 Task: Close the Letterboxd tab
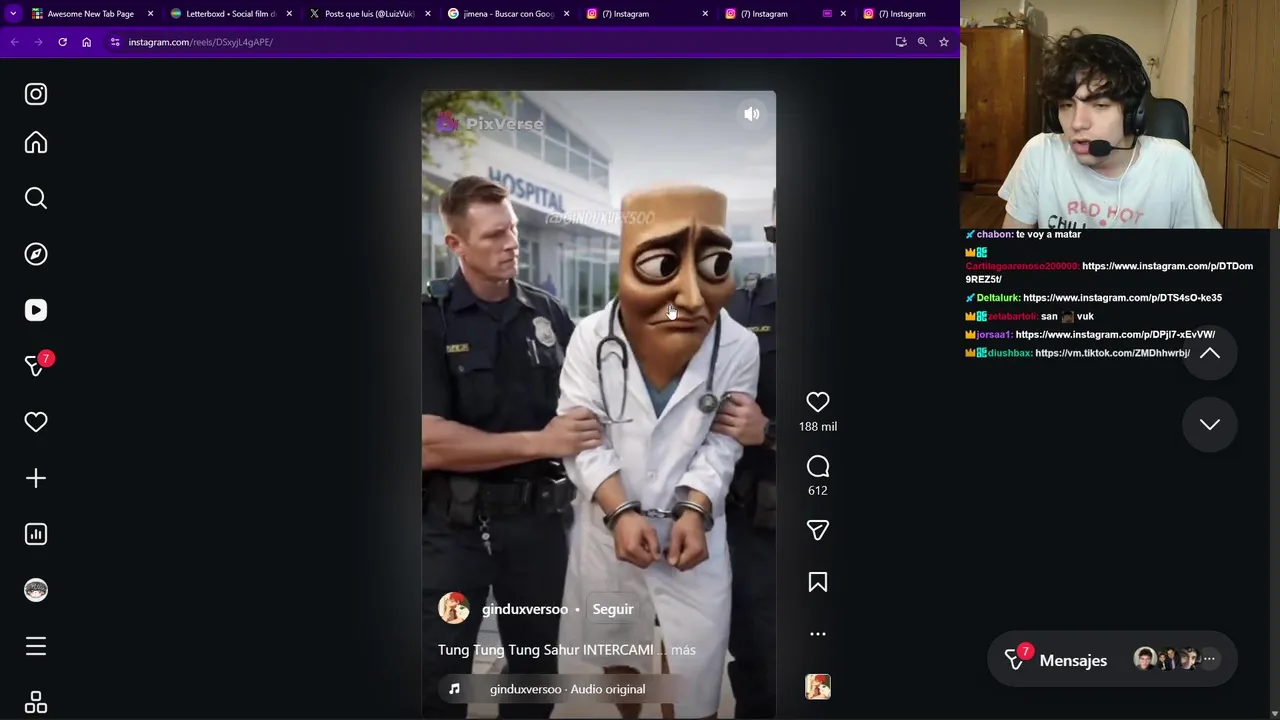pos(289,14)
